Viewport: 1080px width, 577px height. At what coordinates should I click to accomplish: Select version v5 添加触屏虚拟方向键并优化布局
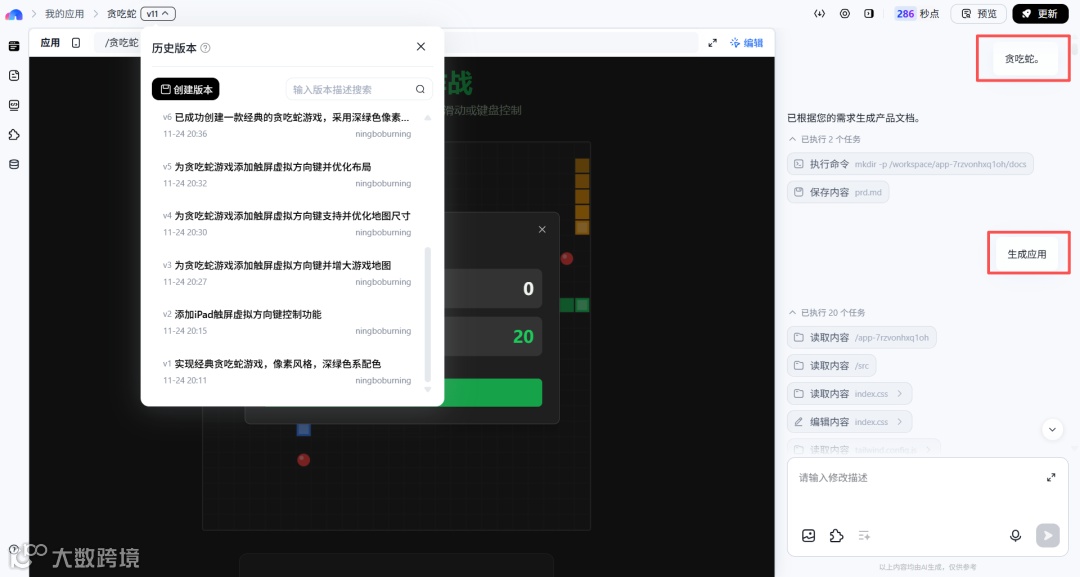pos(287,174)
